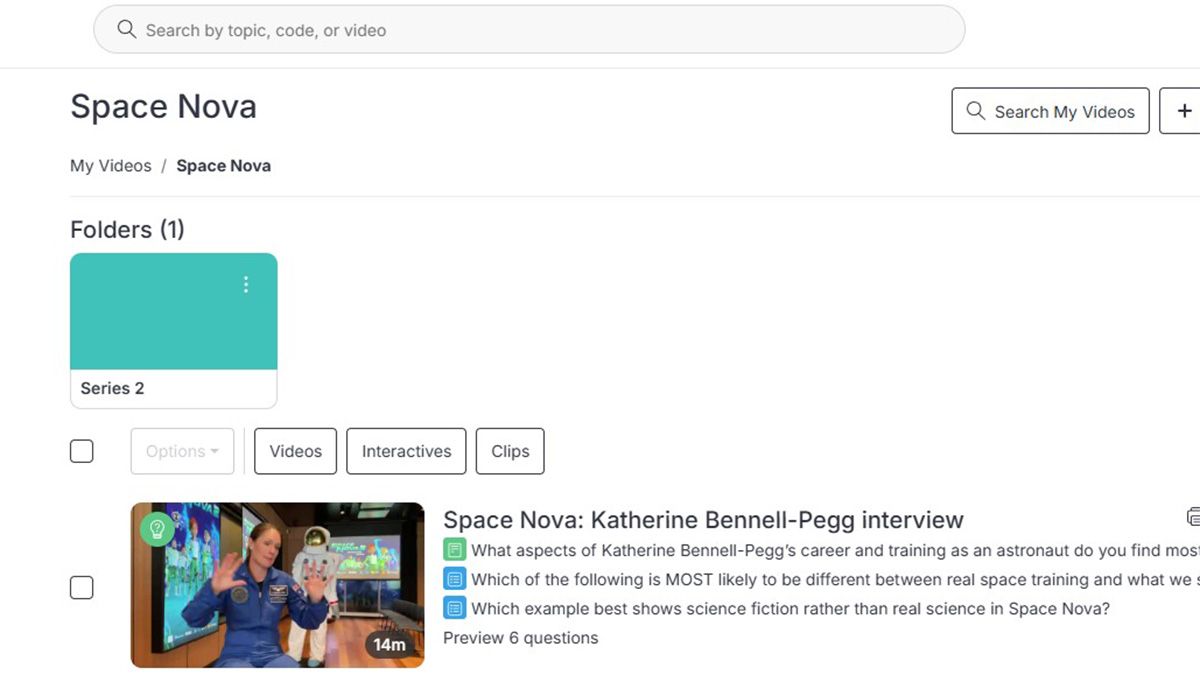Play the Katherine Bennell-Pegg interview thumbnail
The width and height of the screenshot is (1200, 675).
(x=277, y=585)
